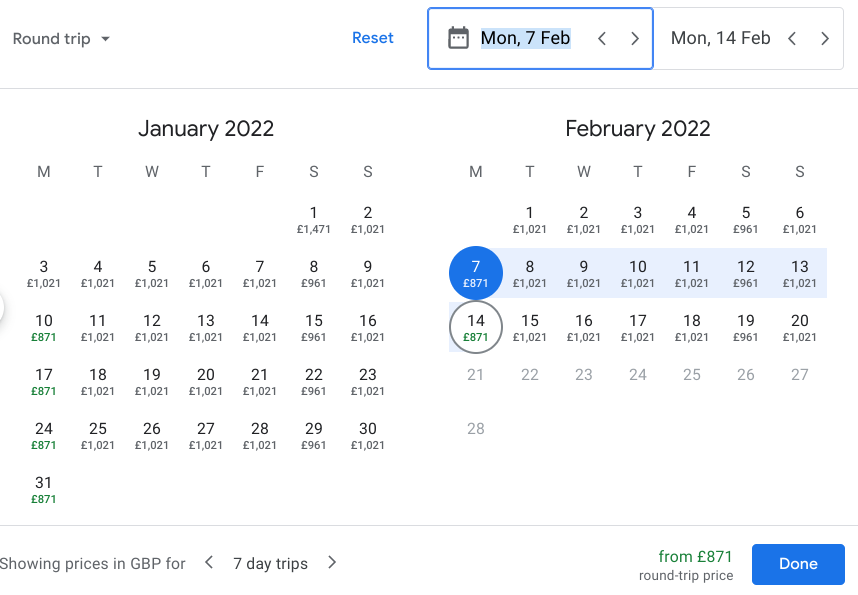This screenshot has width=858, height=595.
Task: Select 1 January priced at £1,471
Action: pyautogui.click(x=314, y=219)
